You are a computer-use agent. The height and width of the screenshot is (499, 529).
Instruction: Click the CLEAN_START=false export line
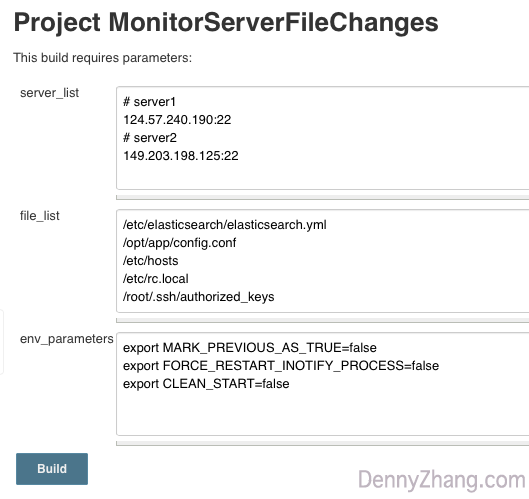pos(206,384)
